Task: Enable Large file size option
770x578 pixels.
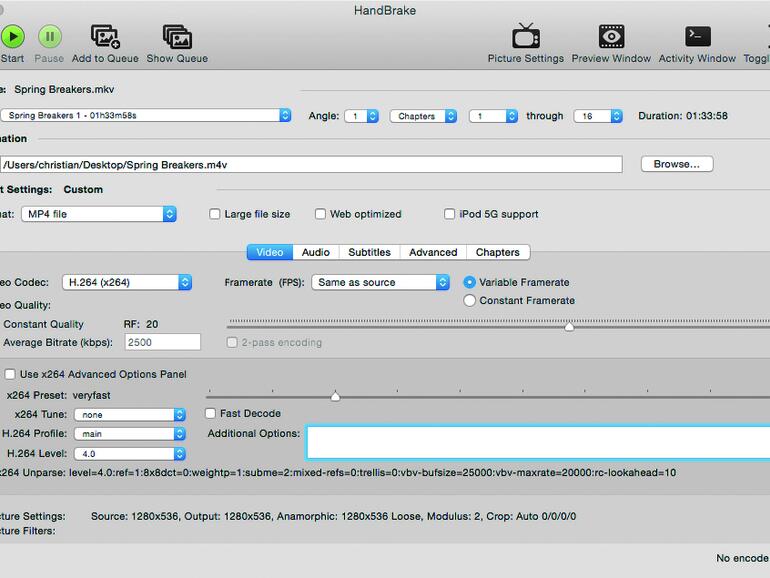Action: point(215,214)
